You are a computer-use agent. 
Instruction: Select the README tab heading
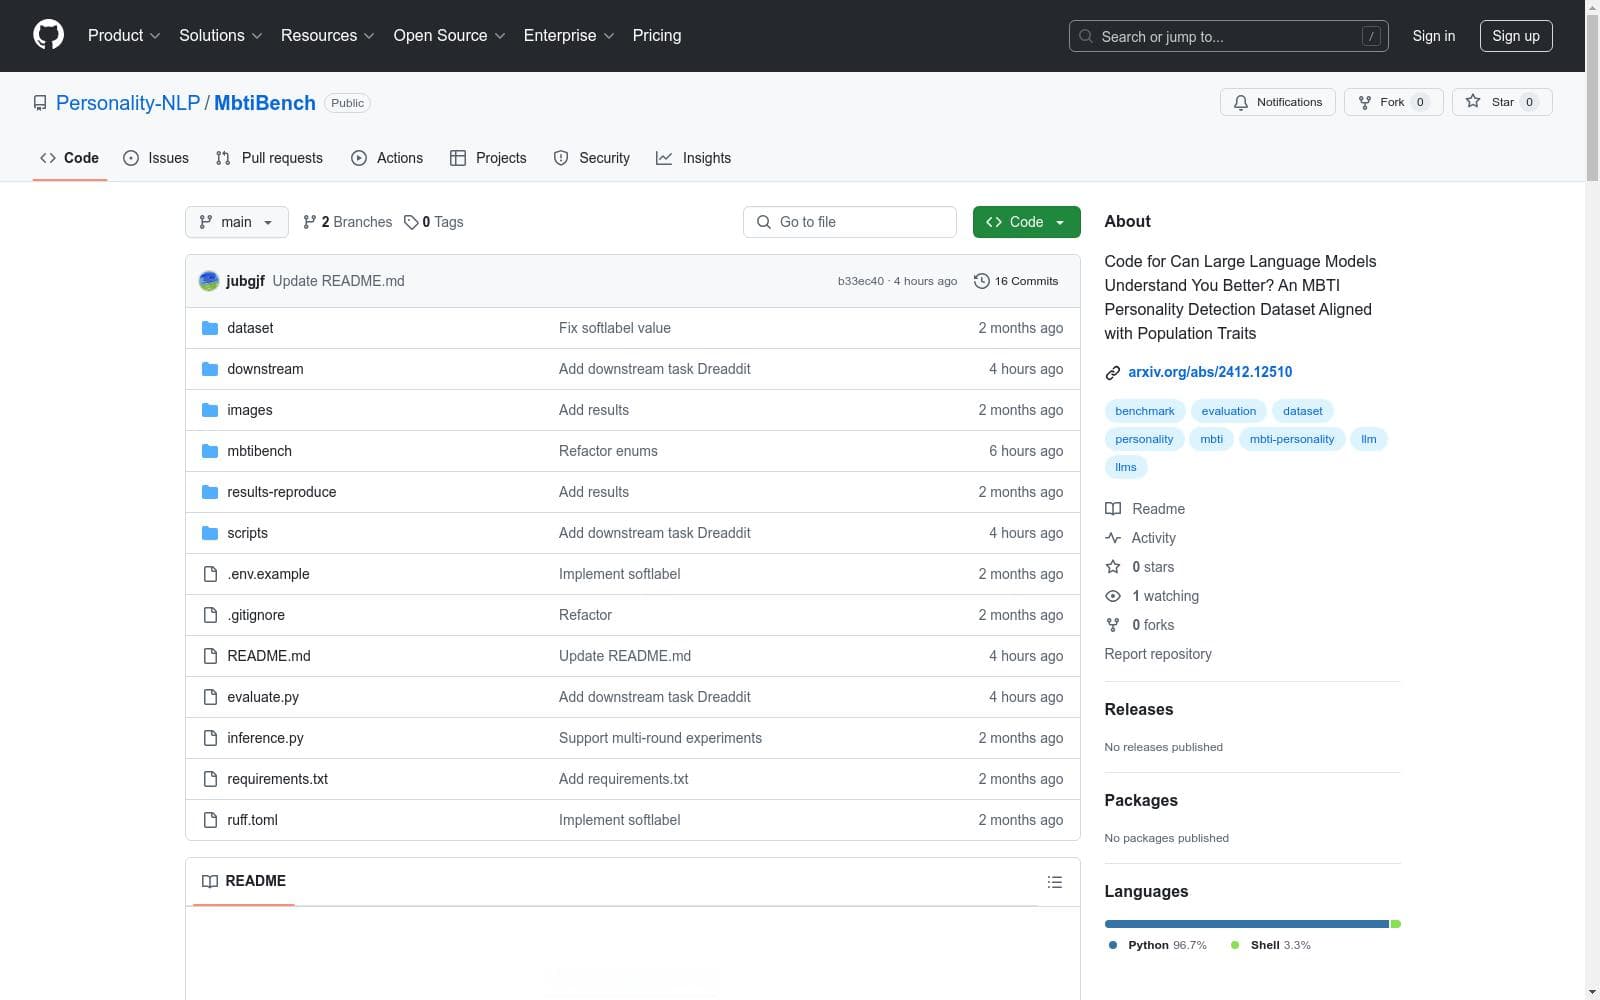point(244,881)
